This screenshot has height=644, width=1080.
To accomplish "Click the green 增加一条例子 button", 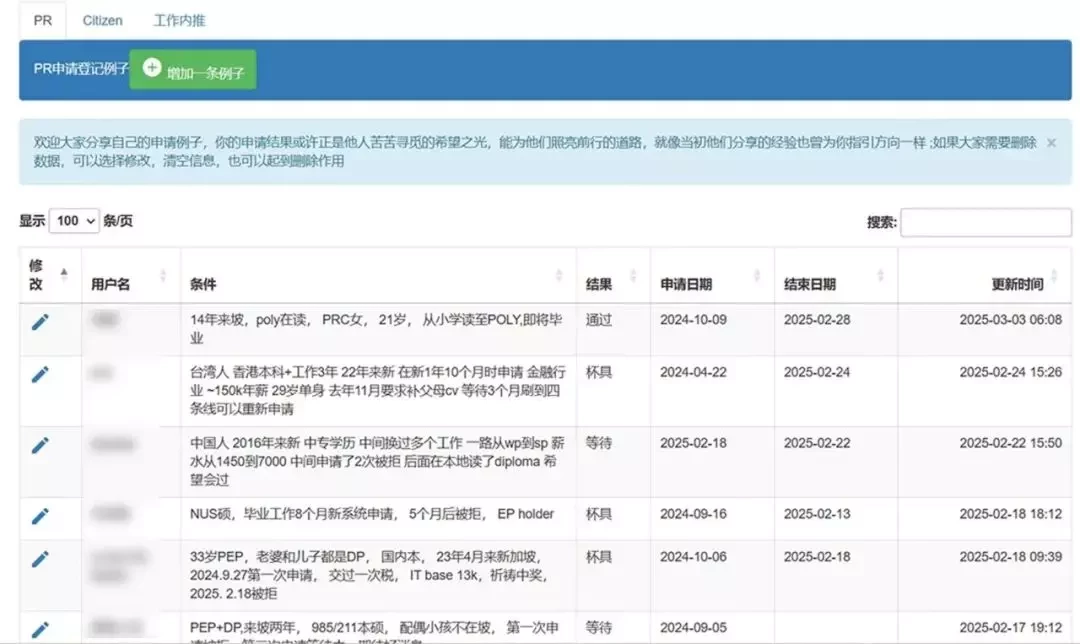I will pyautogui.click(x=193, y=70).
